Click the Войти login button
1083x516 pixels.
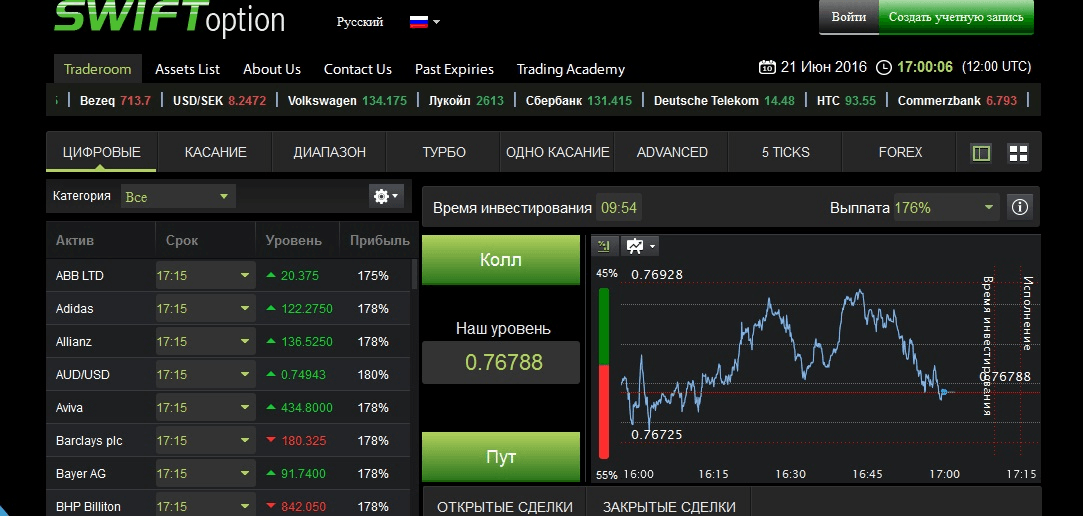tap(849, 17)
